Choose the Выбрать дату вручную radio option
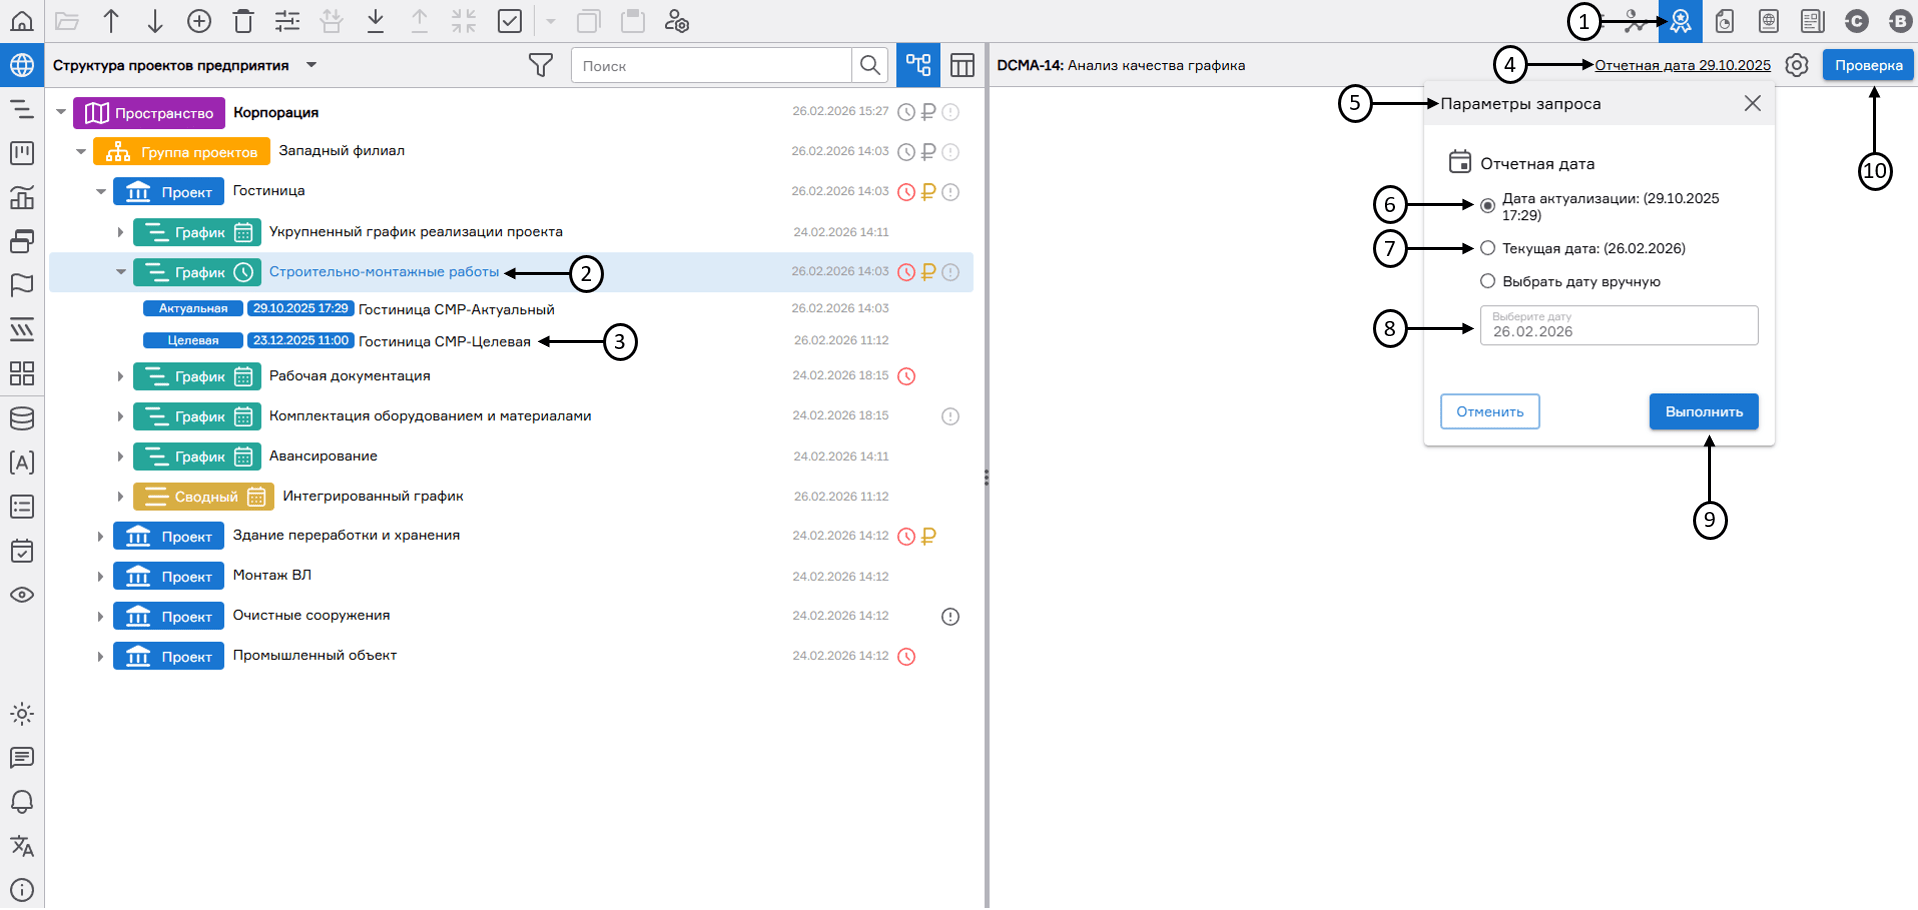 (x=1488, y=281)
